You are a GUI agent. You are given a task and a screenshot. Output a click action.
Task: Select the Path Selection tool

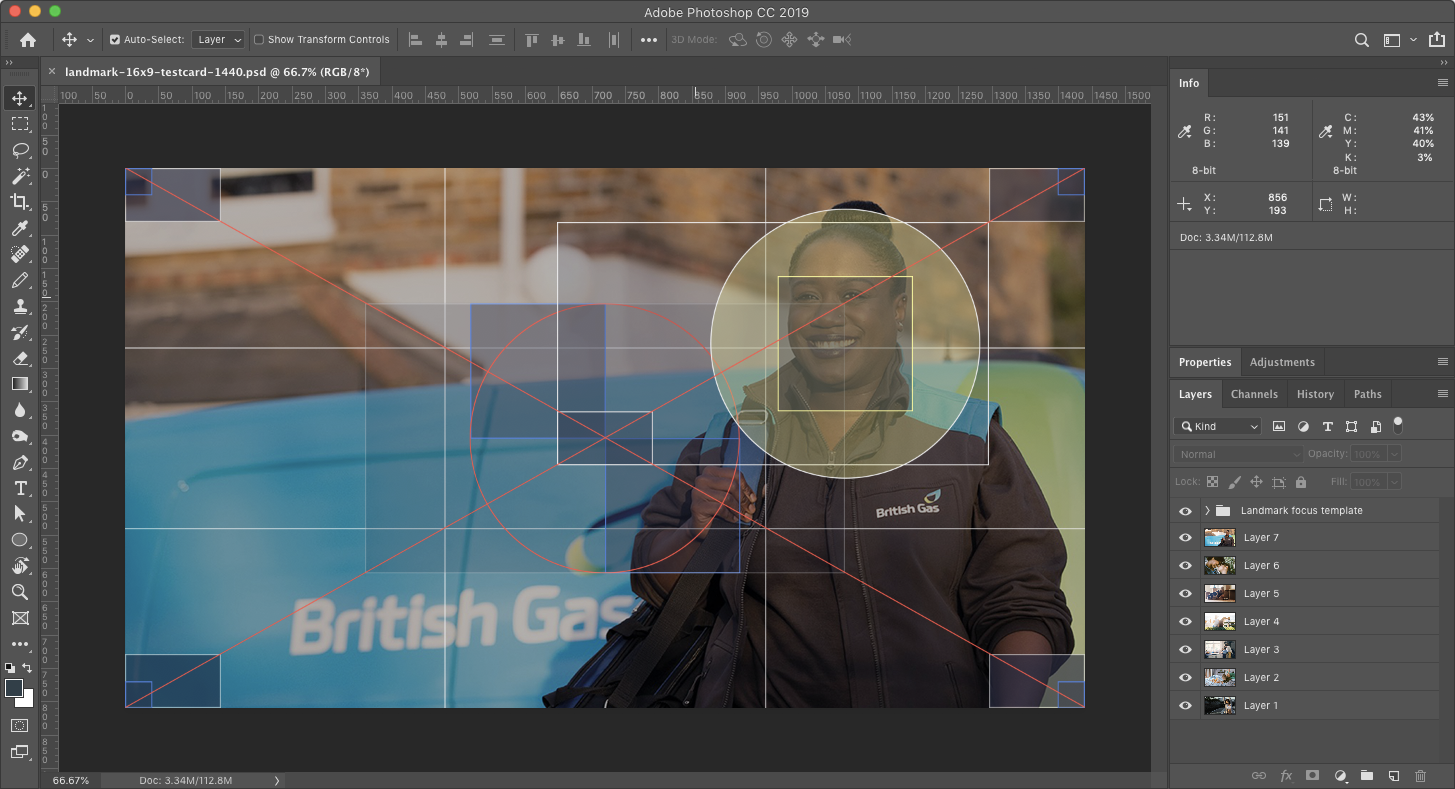pos(20,513)
